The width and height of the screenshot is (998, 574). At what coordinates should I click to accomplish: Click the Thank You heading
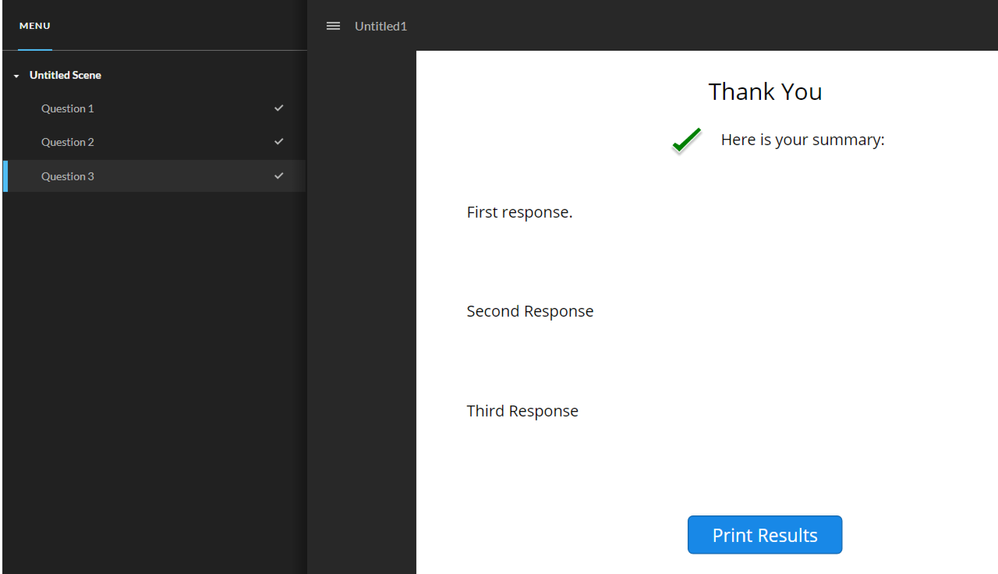[765, 92]
